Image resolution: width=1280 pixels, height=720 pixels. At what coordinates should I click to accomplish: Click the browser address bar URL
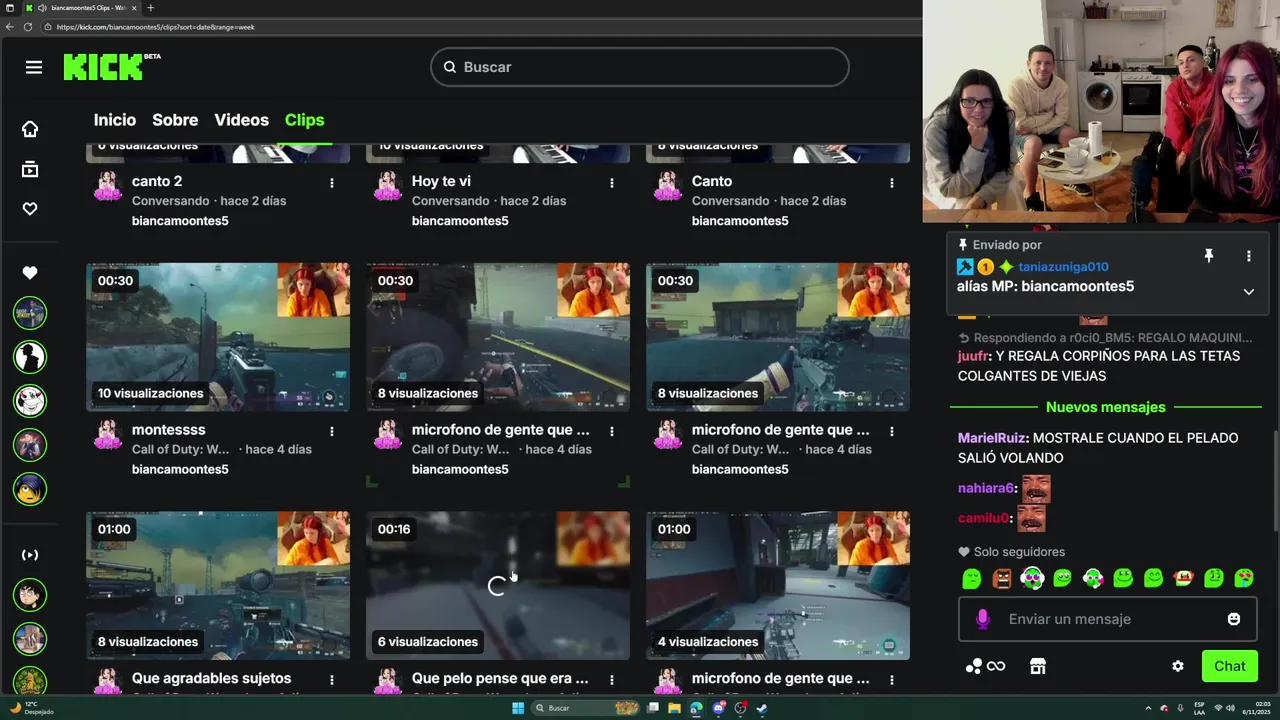[155, 27]
